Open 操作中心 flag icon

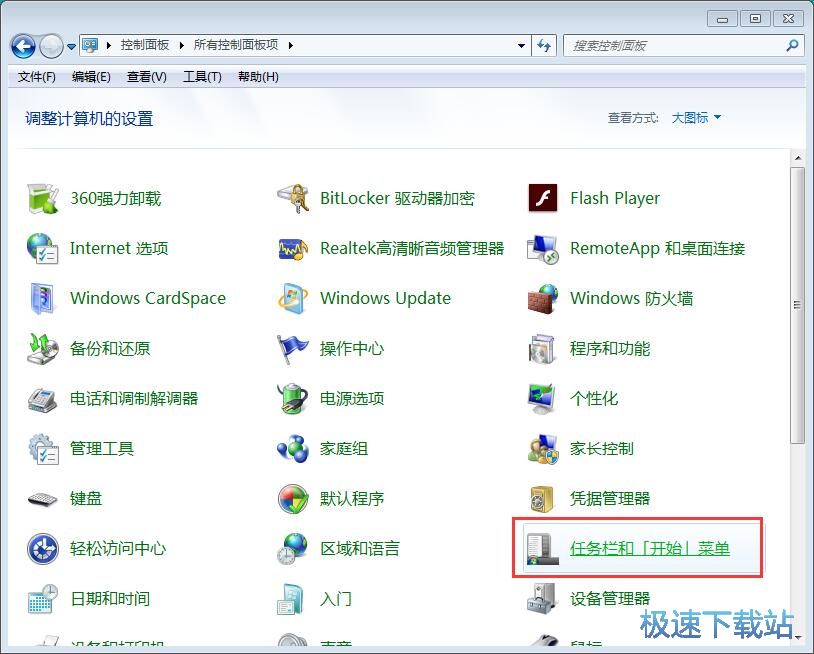coord(293,348)
